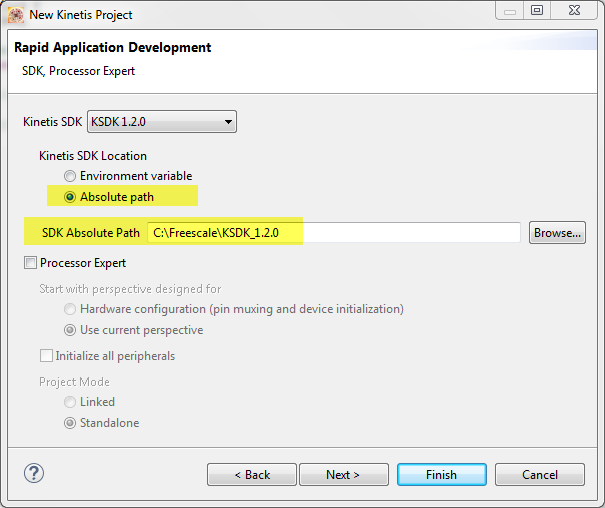The height and width of the screenshot is (508, 605).
Task: Select Standalone project mode
Action: (x=70, y=423)
